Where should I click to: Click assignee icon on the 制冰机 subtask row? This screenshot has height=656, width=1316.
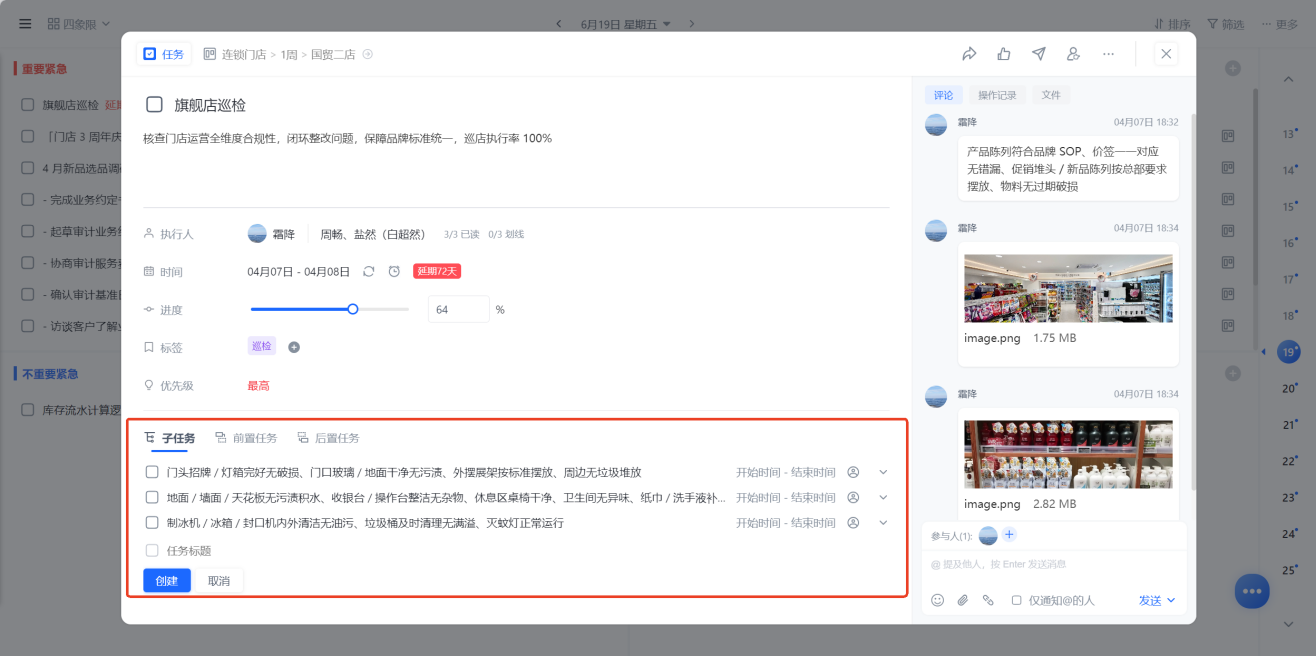point(853,522)
